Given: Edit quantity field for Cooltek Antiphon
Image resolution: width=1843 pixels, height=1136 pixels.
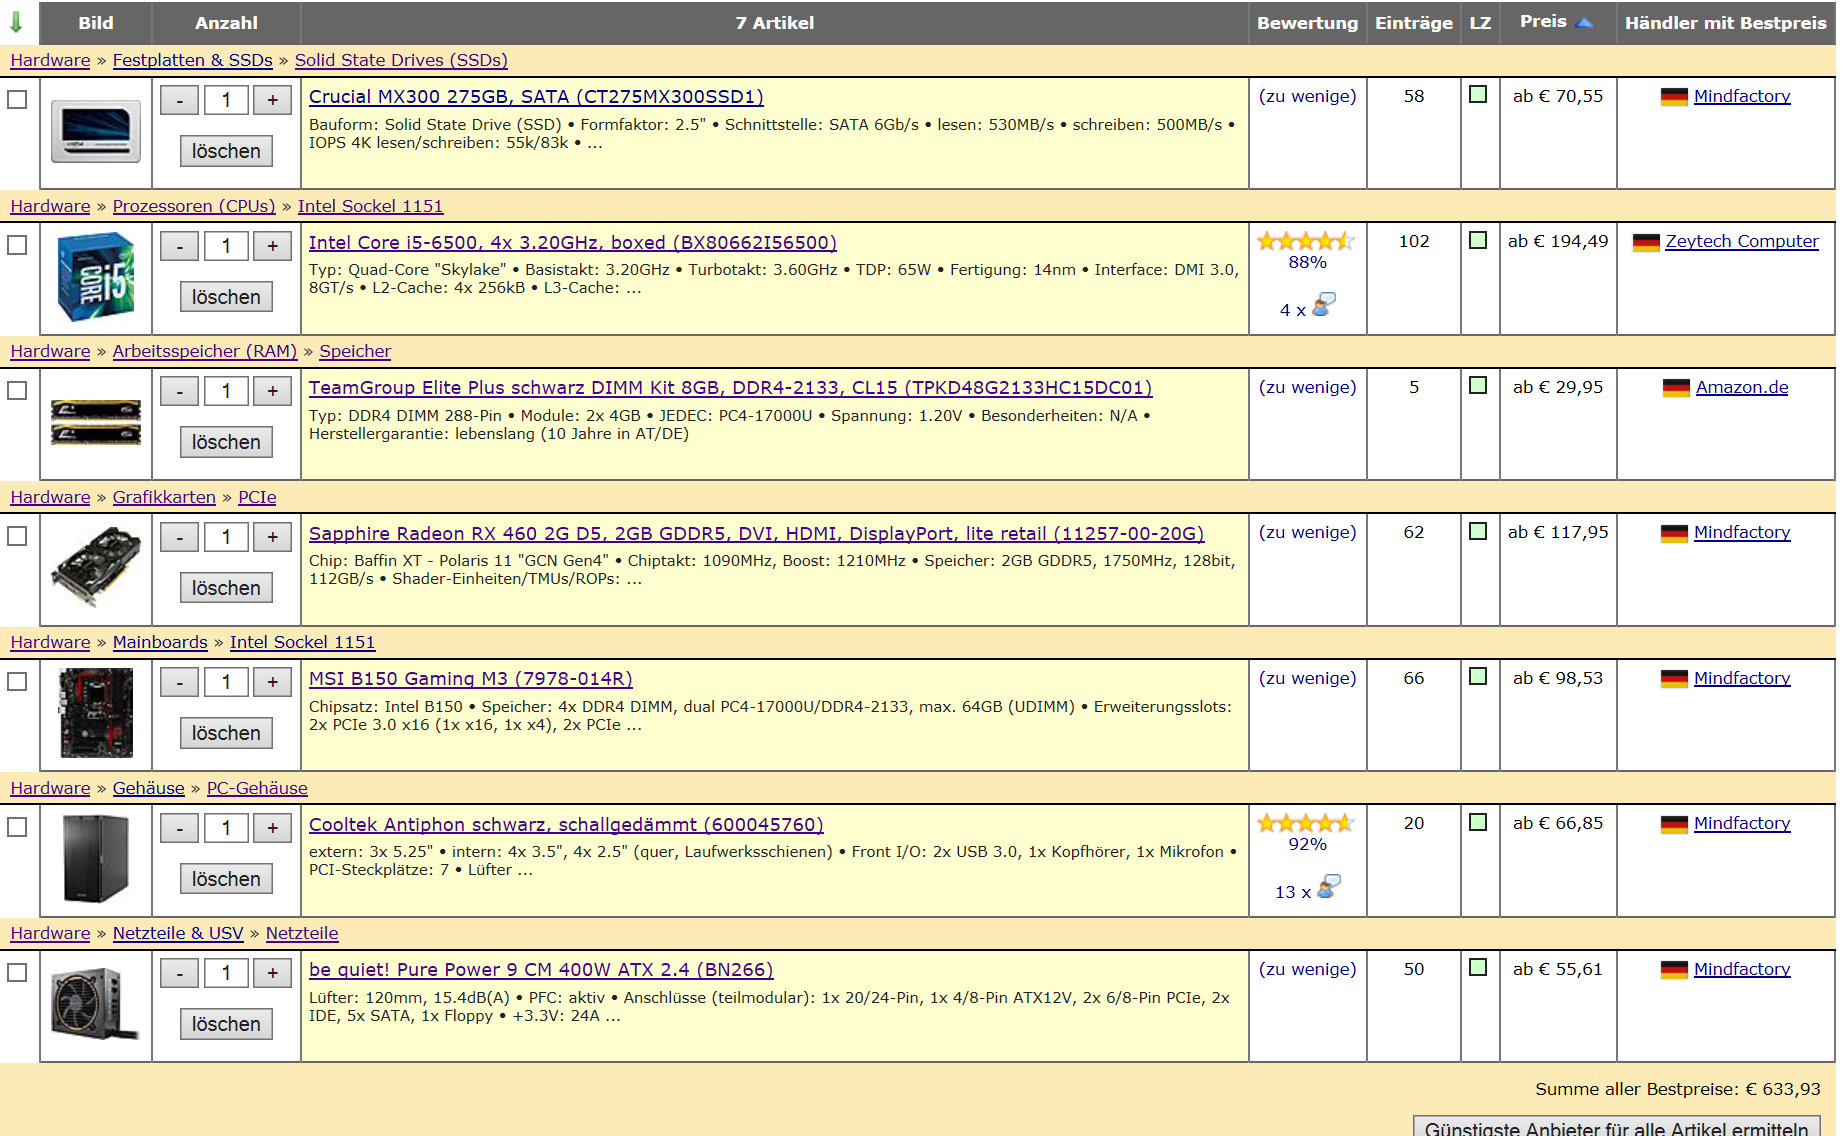Looking at the screenshot, I should point(226,828).
